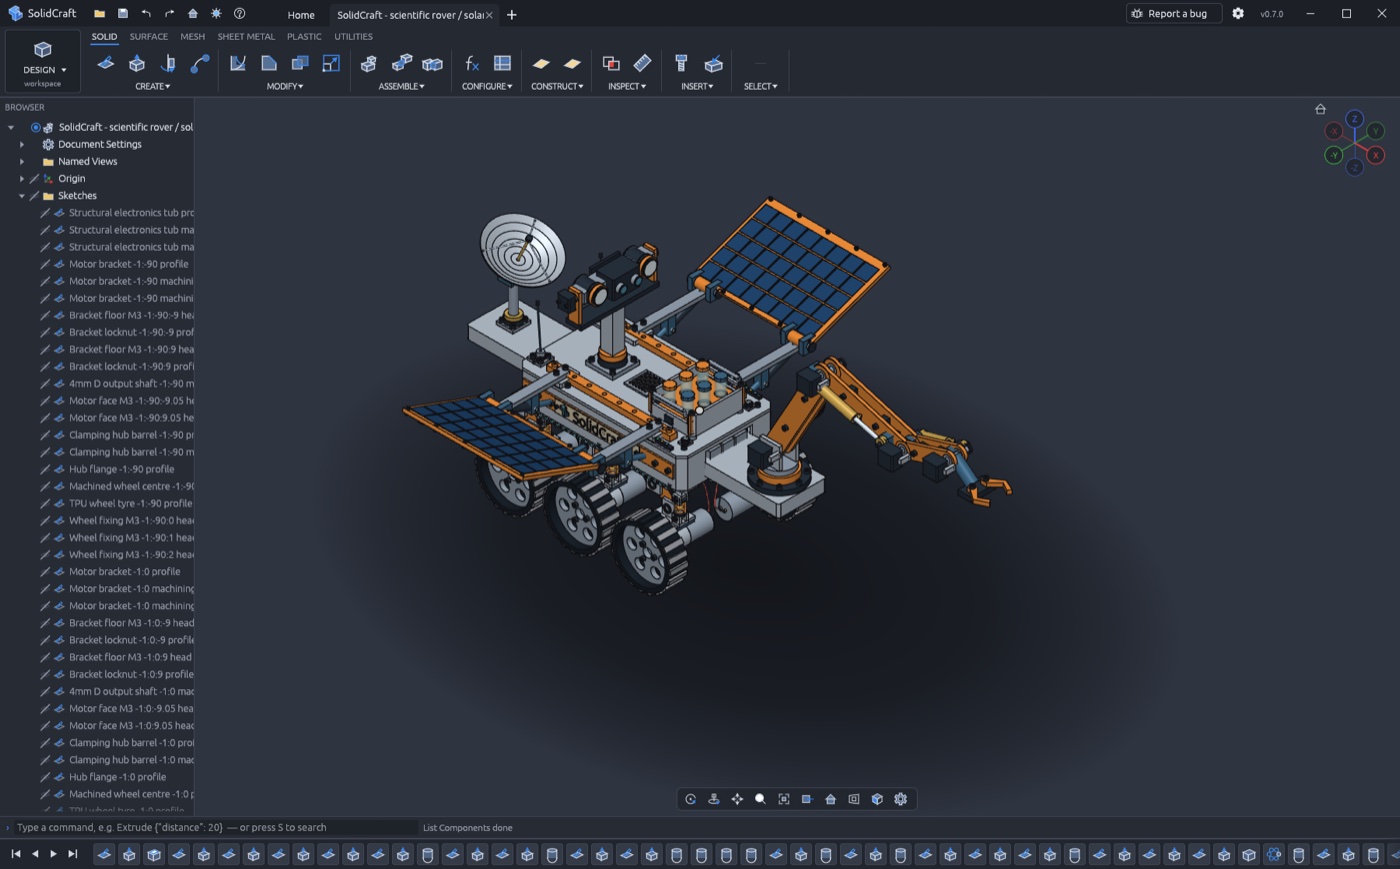Open the Home tab
The image size is (1400, 869).
click(301, 15)
